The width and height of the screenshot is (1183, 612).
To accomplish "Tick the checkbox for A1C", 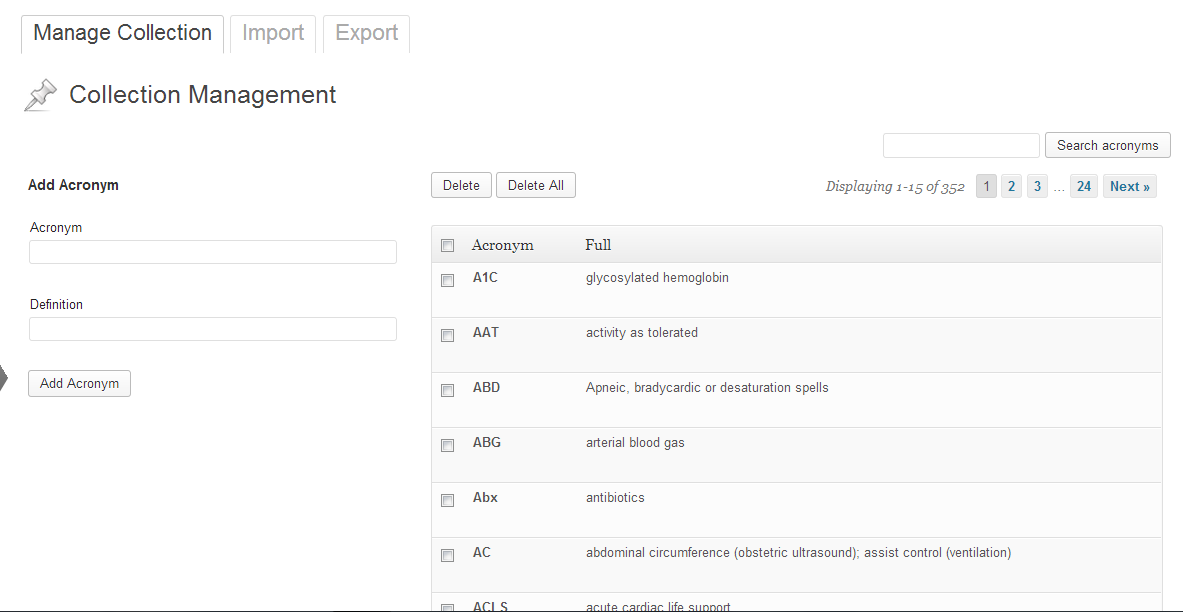I will 447,280.
